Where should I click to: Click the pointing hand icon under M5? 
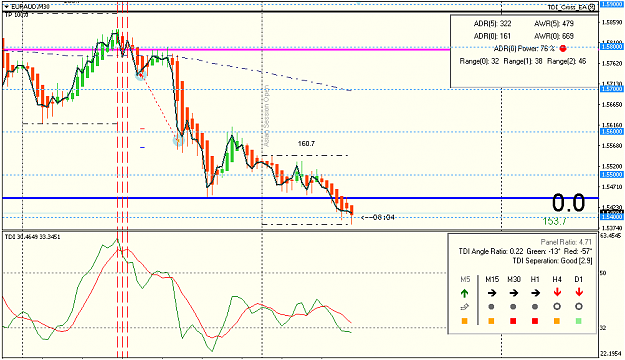click(x=464, y=307)
